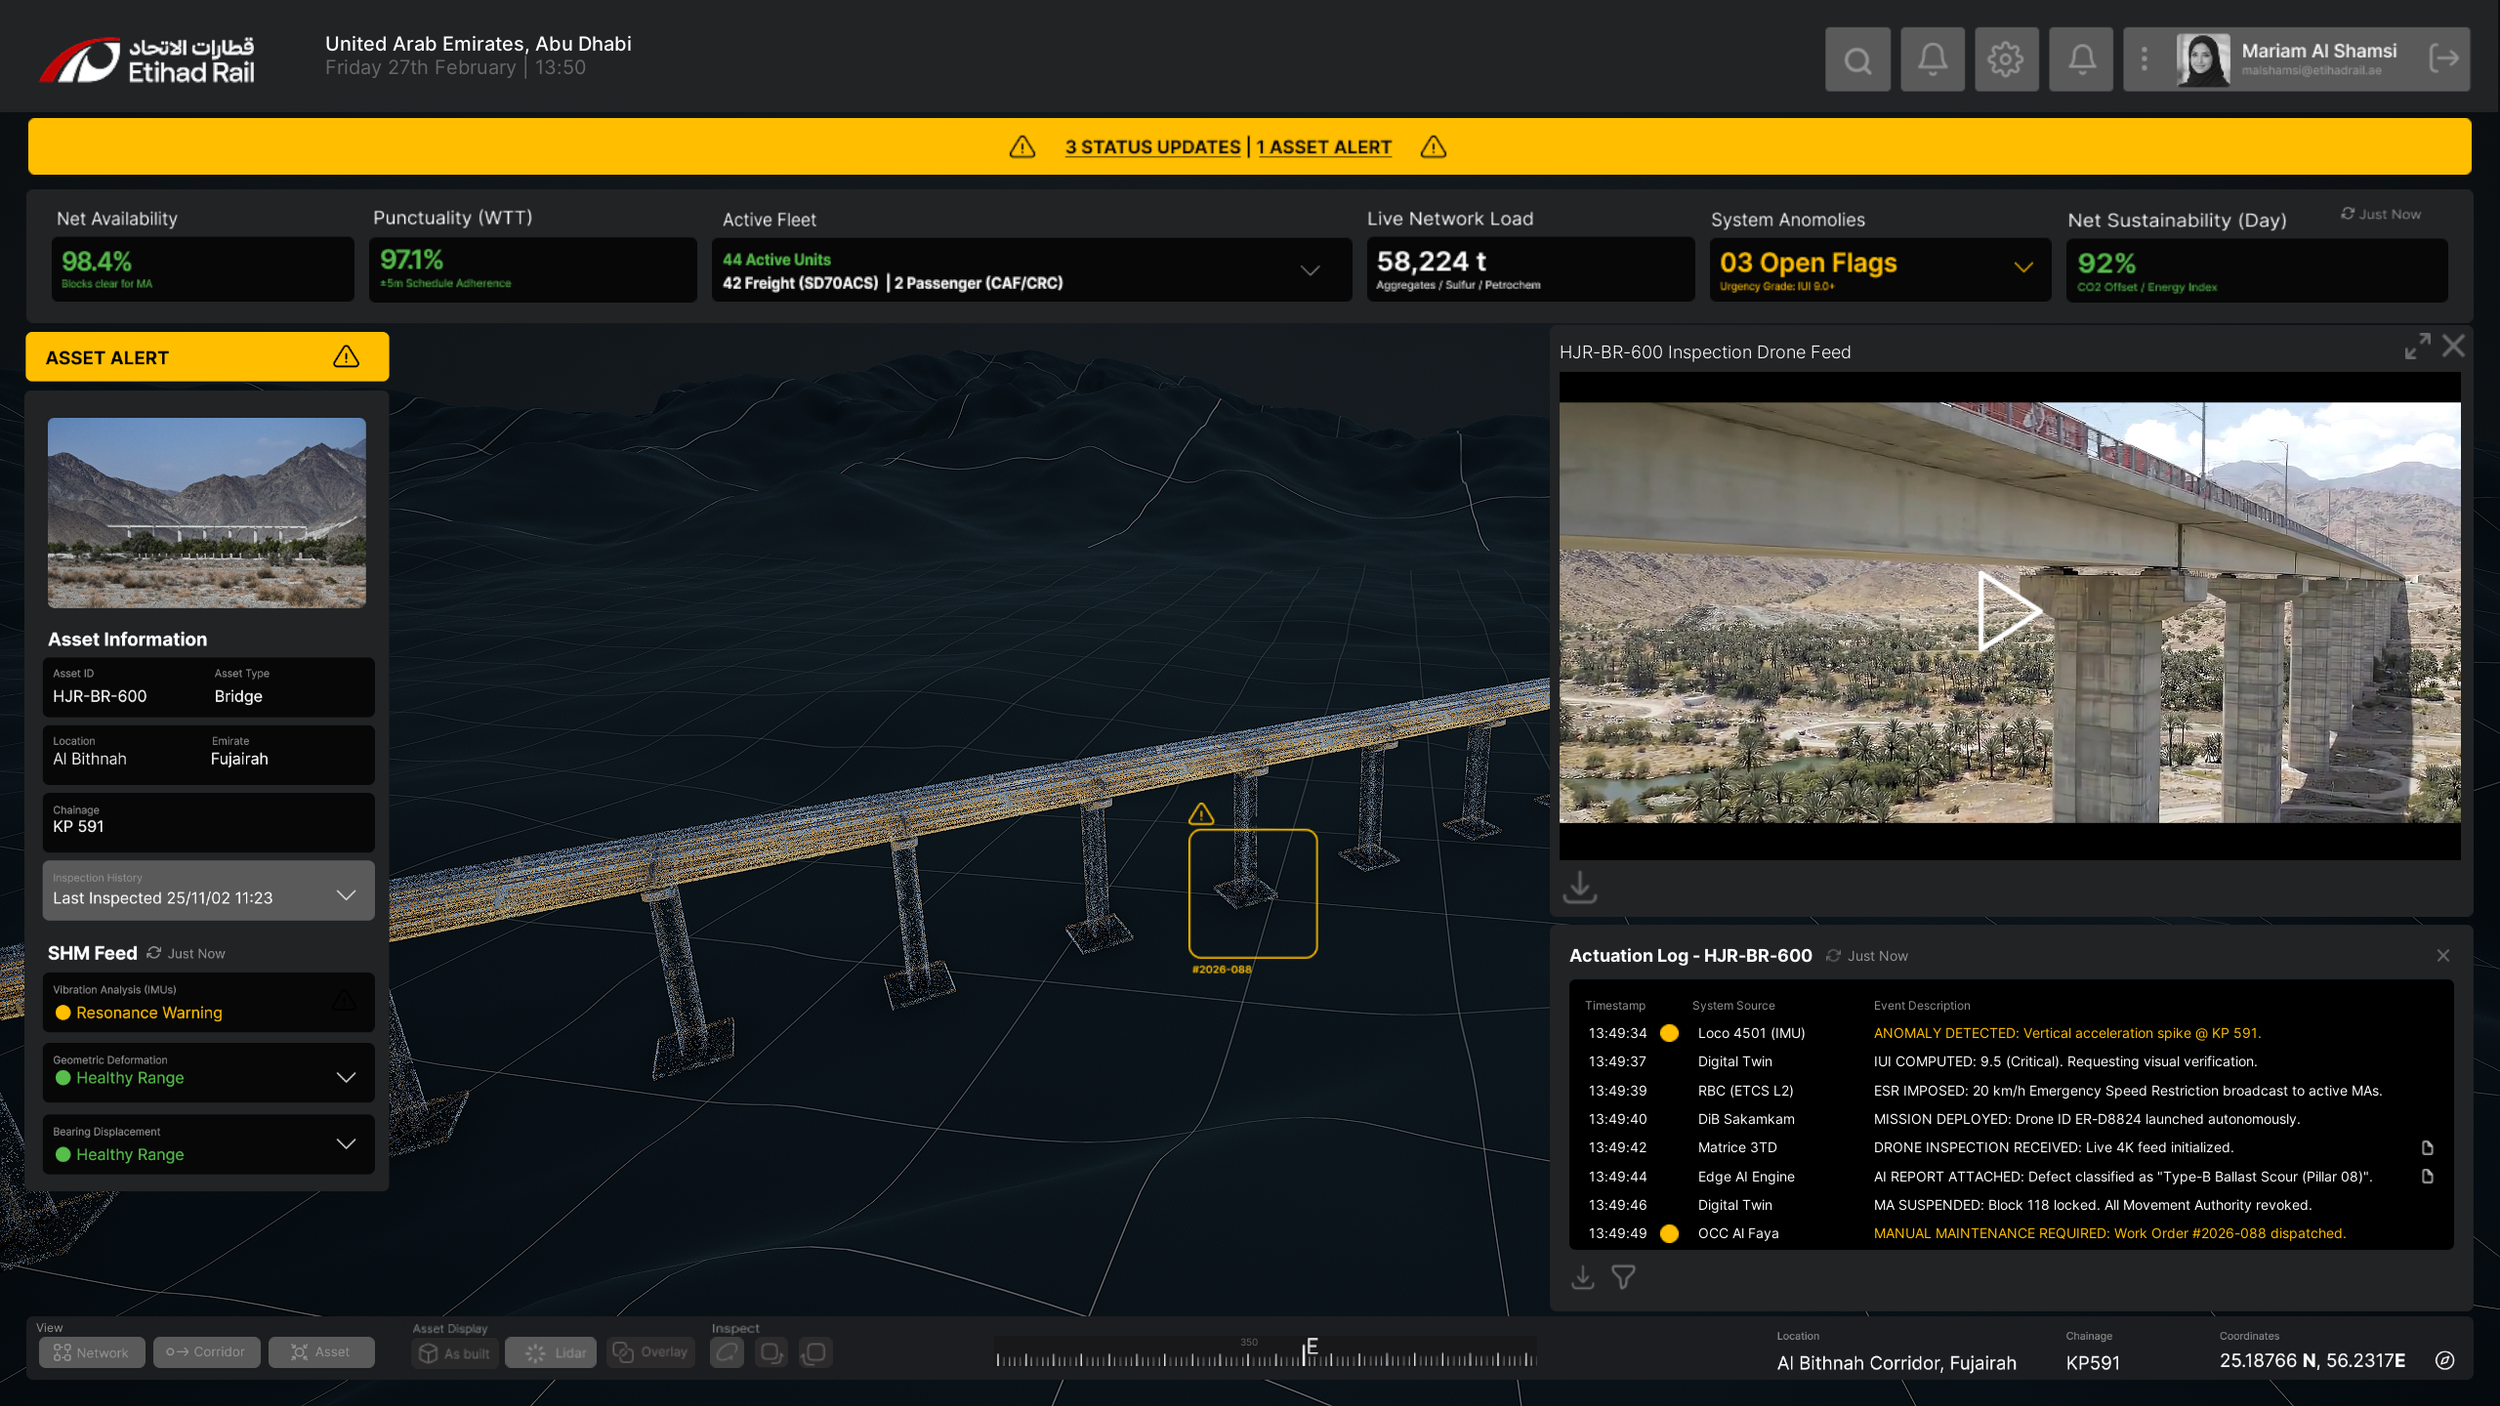The height and width of the screenshot is (1406, 2500).
Task: Open attached file for AI report entry
Action: (x=2427, y=1177)
